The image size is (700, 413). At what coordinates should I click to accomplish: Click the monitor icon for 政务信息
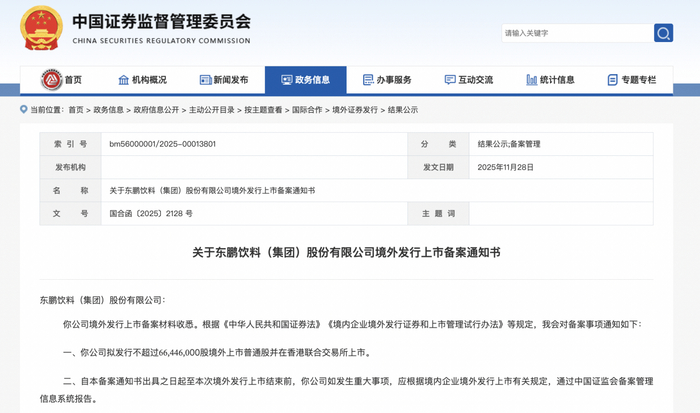pyautogui.click(x=287, y=80)
